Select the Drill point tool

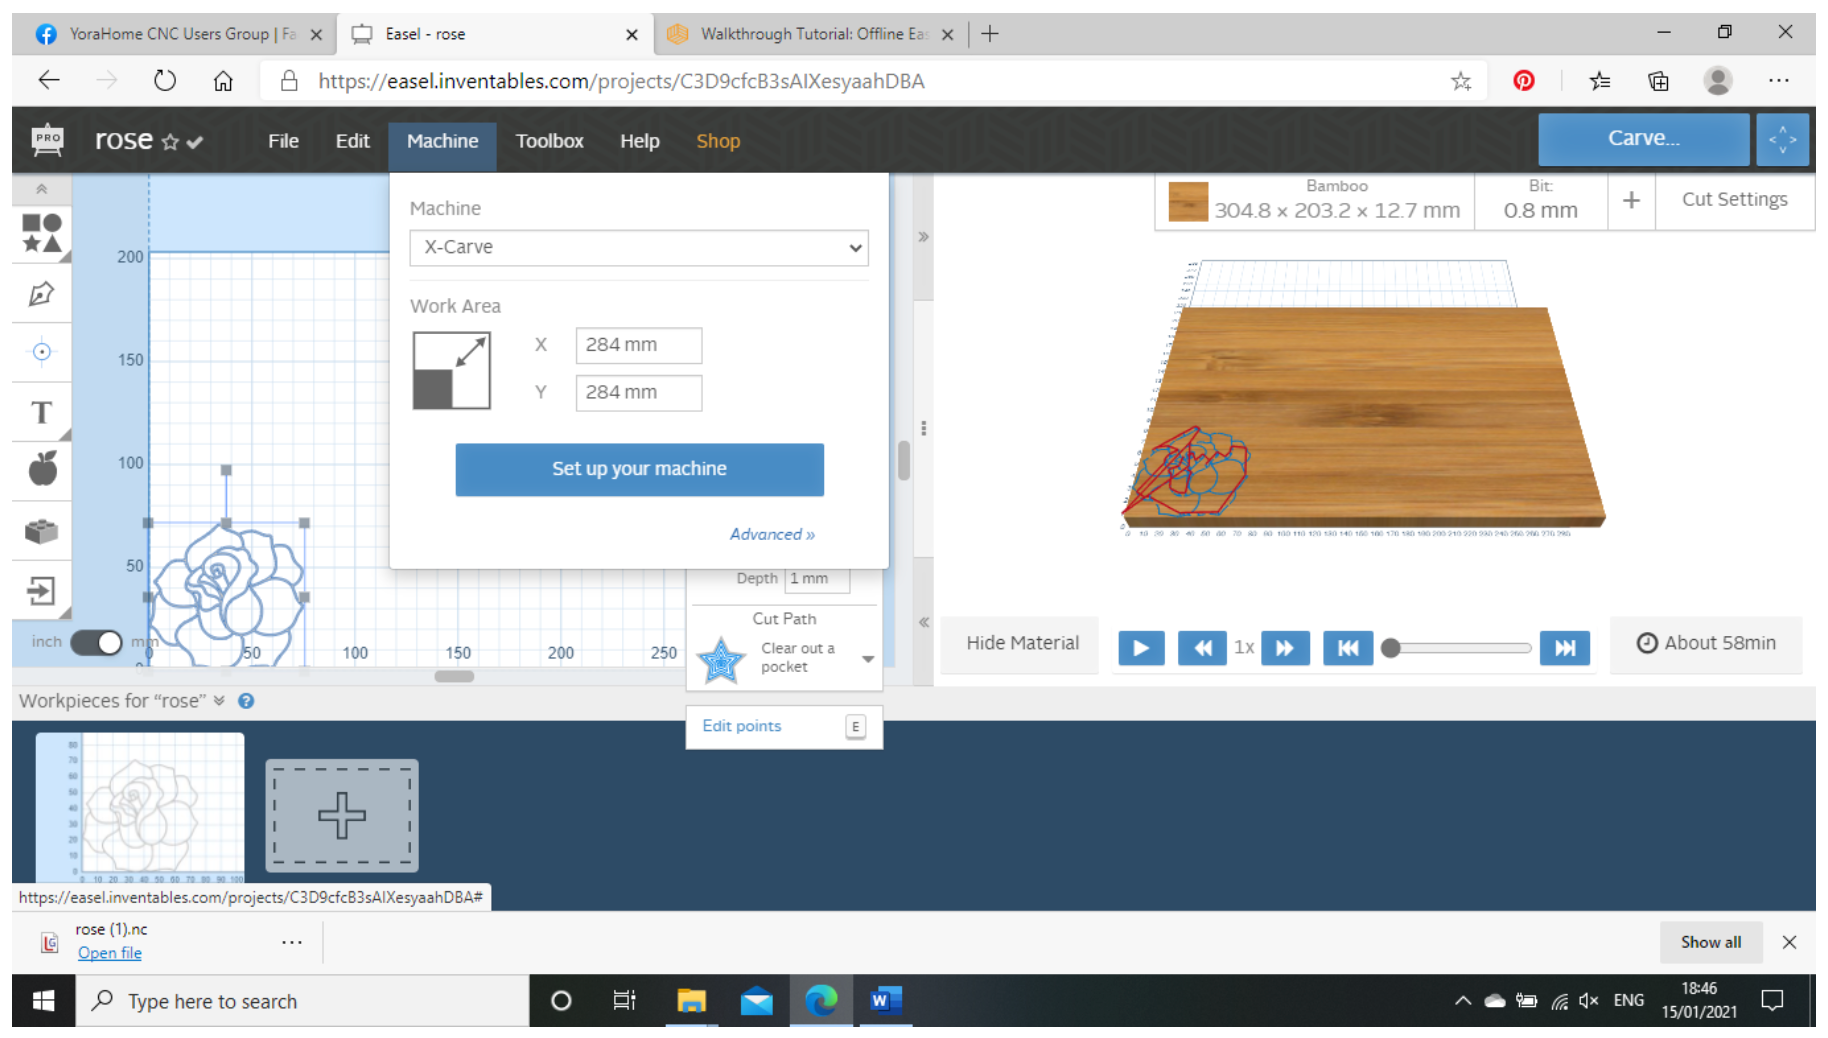pyautogui.click(x=41, y=352)
